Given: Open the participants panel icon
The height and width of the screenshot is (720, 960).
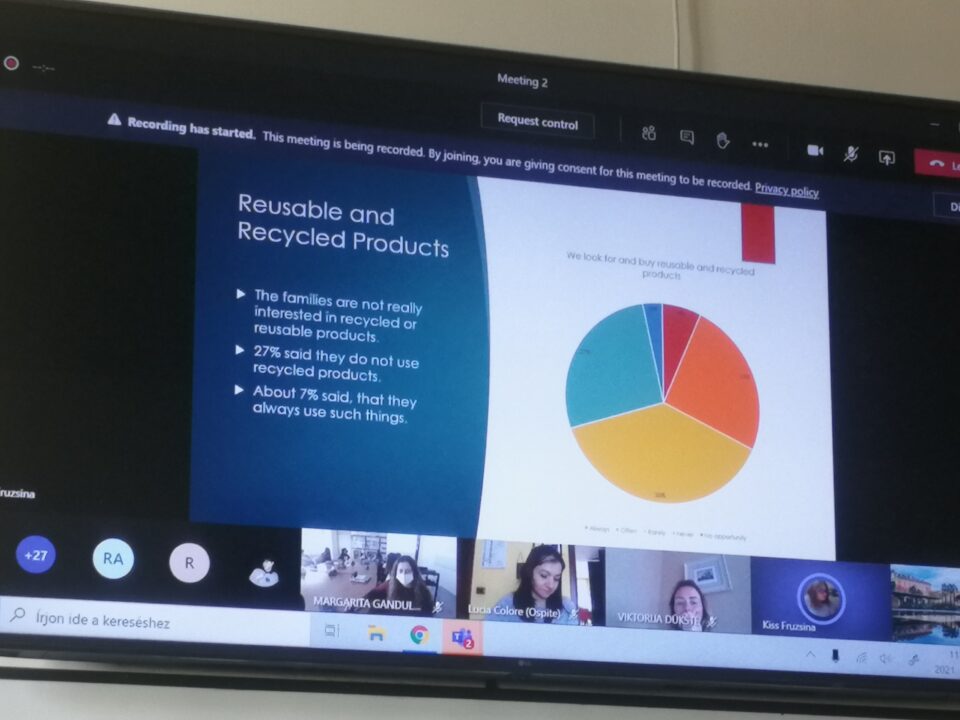Looking at the screenshot, I should (x=649, y=134).
